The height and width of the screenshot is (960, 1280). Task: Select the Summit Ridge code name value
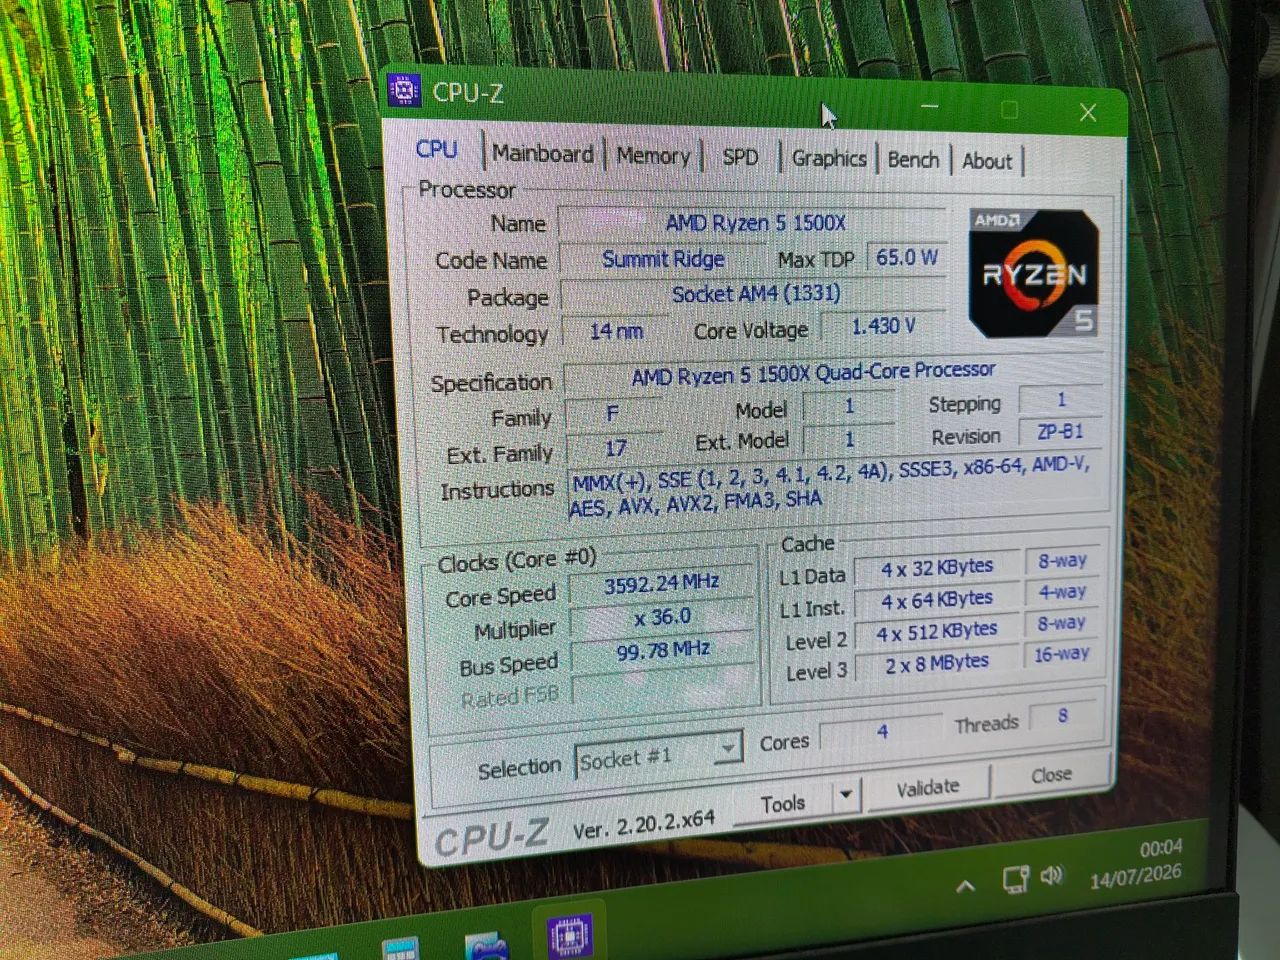click(662, 259)
